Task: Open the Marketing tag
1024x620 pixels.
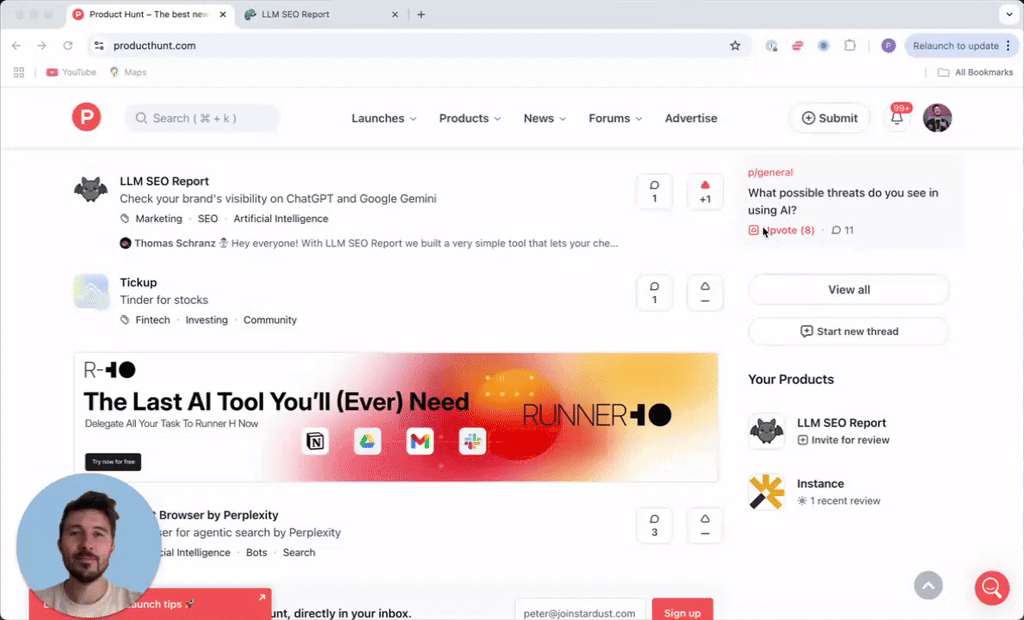Action: point(159,219)
